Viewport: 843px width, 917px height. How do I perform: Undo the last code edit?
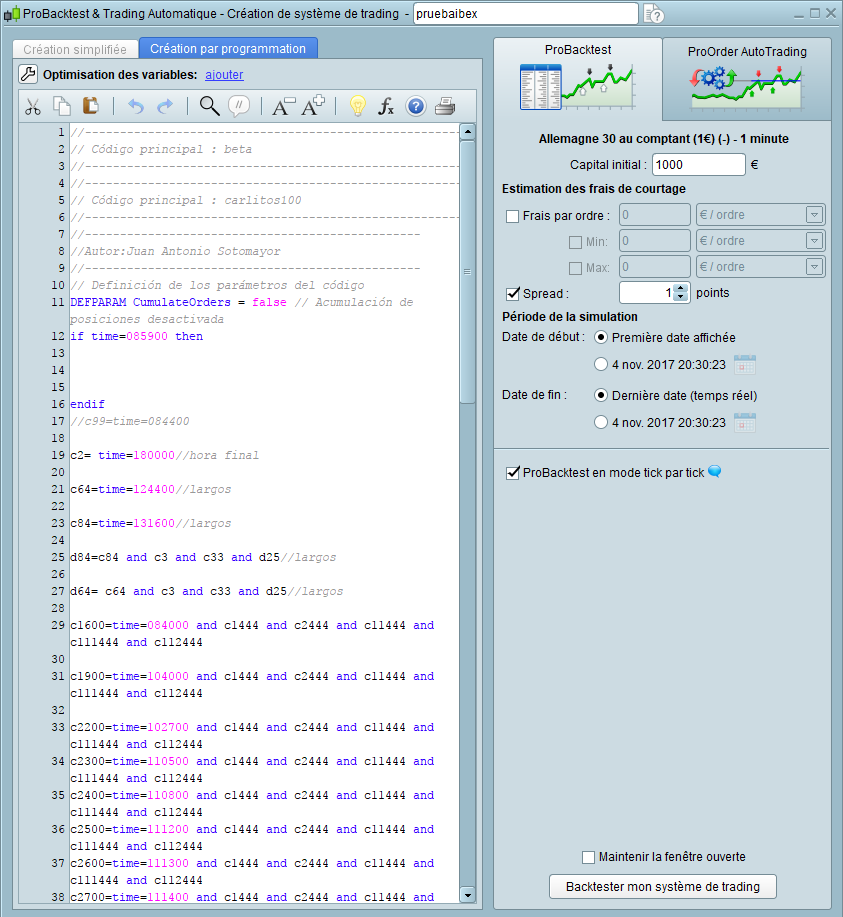[136, 106]
